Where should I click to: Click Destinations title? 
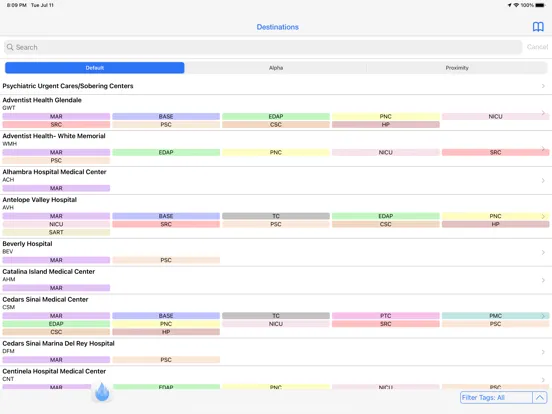tap(277, 27)
